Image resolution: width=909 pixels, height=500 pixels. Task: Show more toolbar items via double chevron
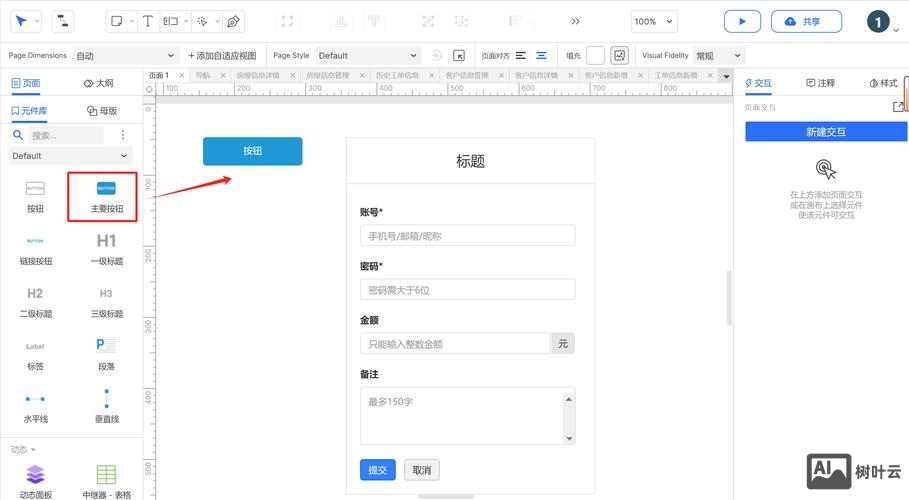575,21
